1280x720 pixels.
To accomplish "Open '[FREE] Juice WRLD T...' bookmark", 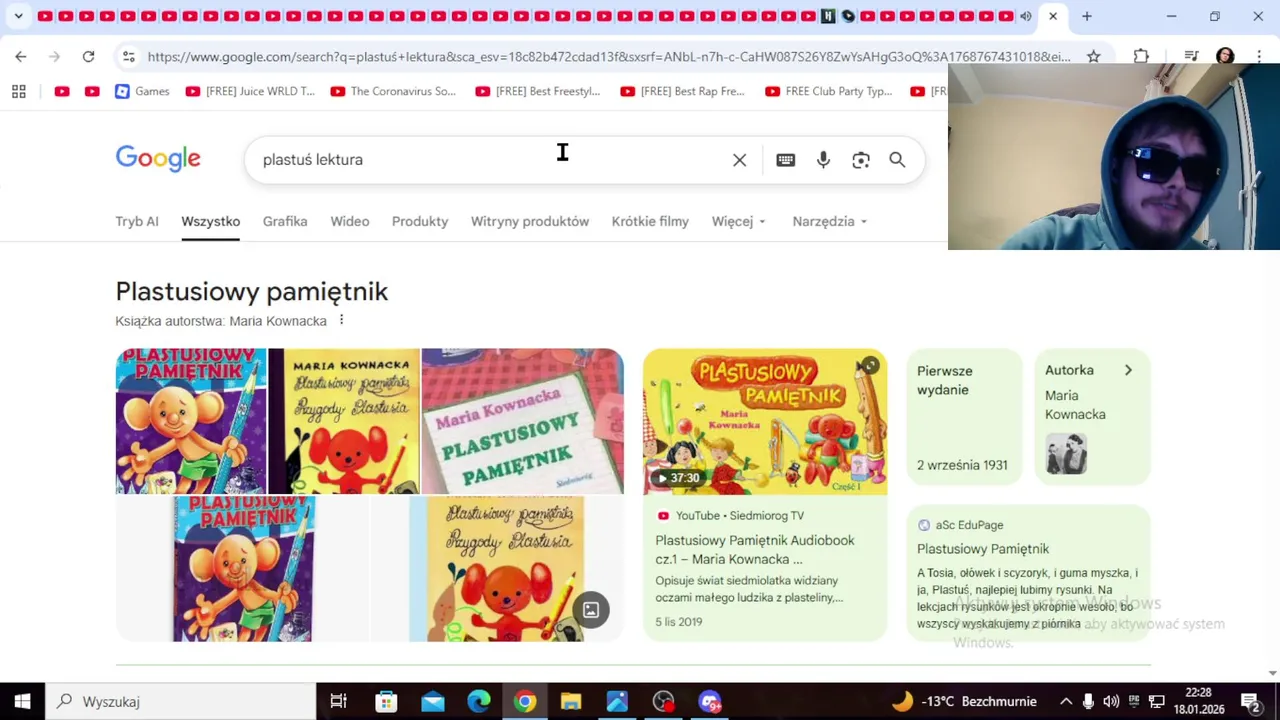I will tap(250, 91).
